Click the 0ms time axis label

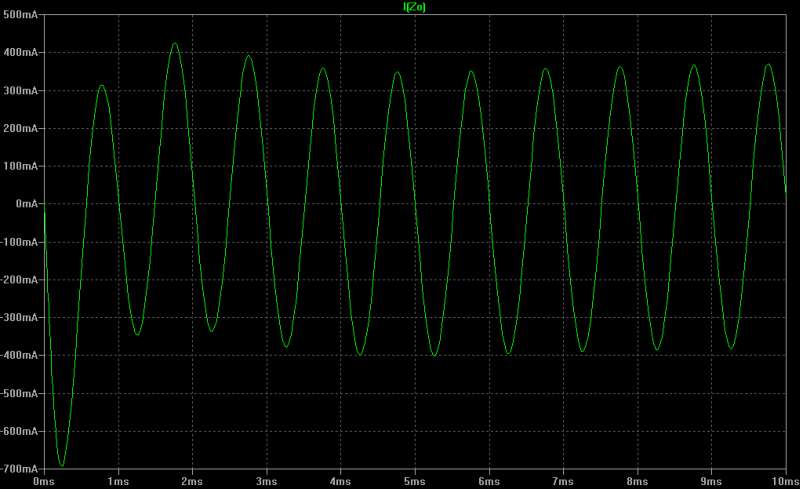[x=44, y=481]
